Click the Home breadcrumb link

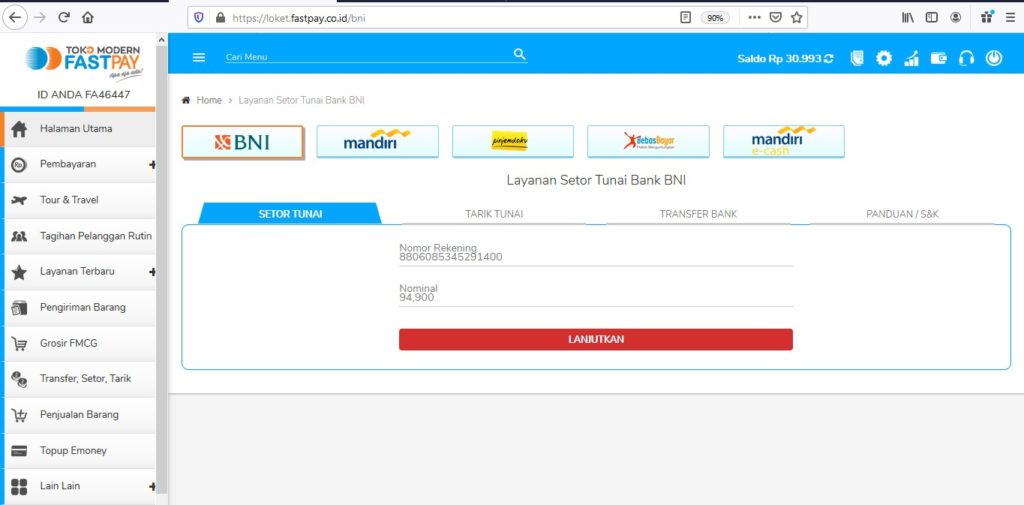209,101
